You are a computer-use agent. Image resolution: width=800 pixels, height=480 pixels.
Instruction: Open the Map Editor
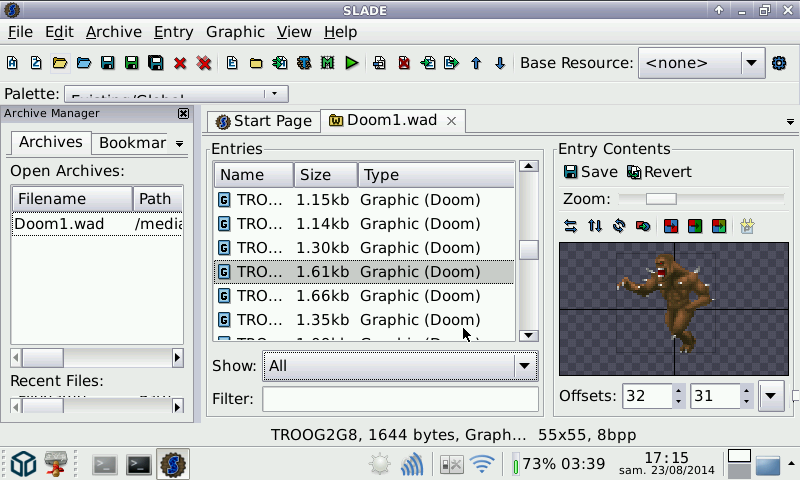(327, 63)
